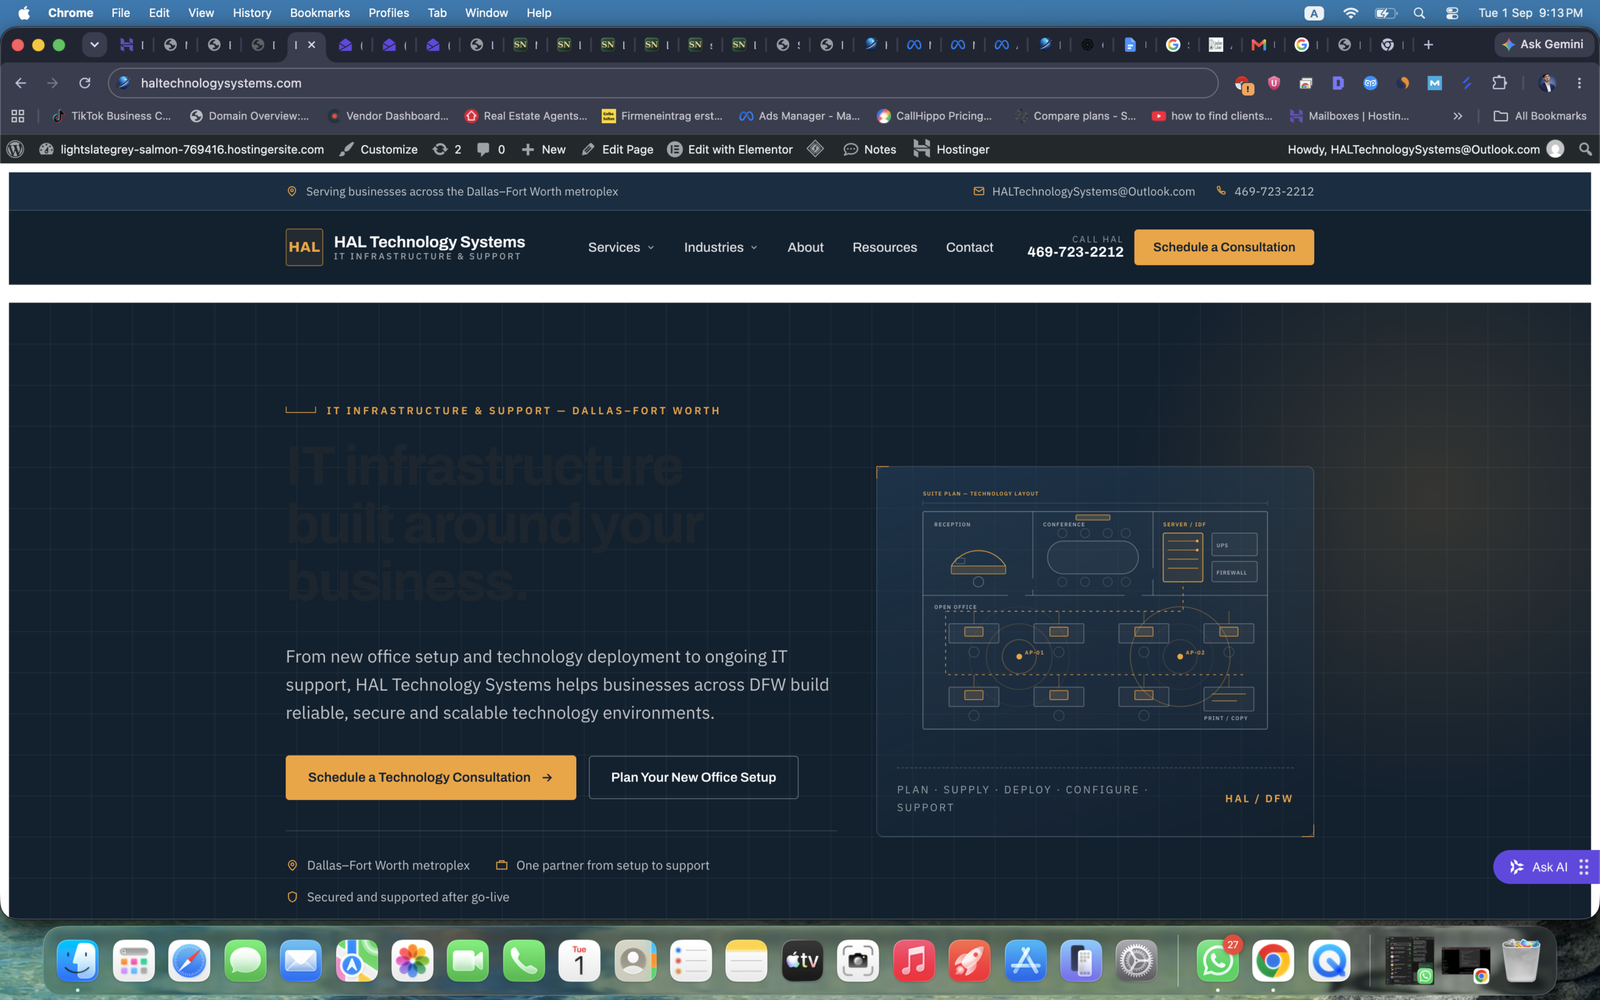Viewport: 1600px width, 1000px height.
Task: Click the admin bar search magnifier
Action: (1585, 149)
